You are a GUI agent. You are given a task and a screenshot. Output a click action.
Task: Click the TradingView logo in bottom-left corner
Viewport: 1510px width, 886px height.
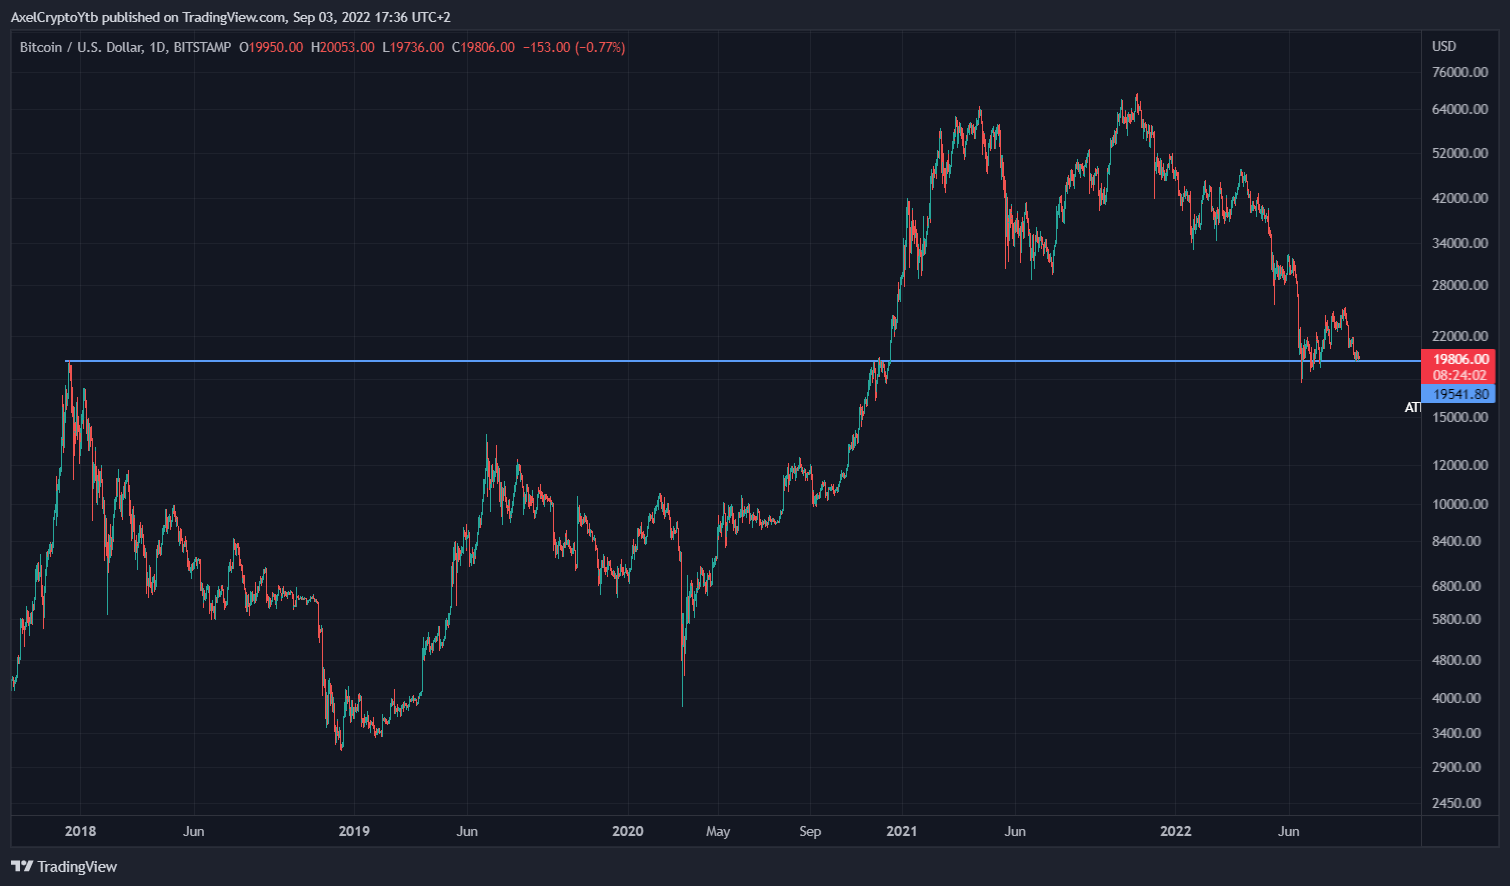click(x=22, y=866)
